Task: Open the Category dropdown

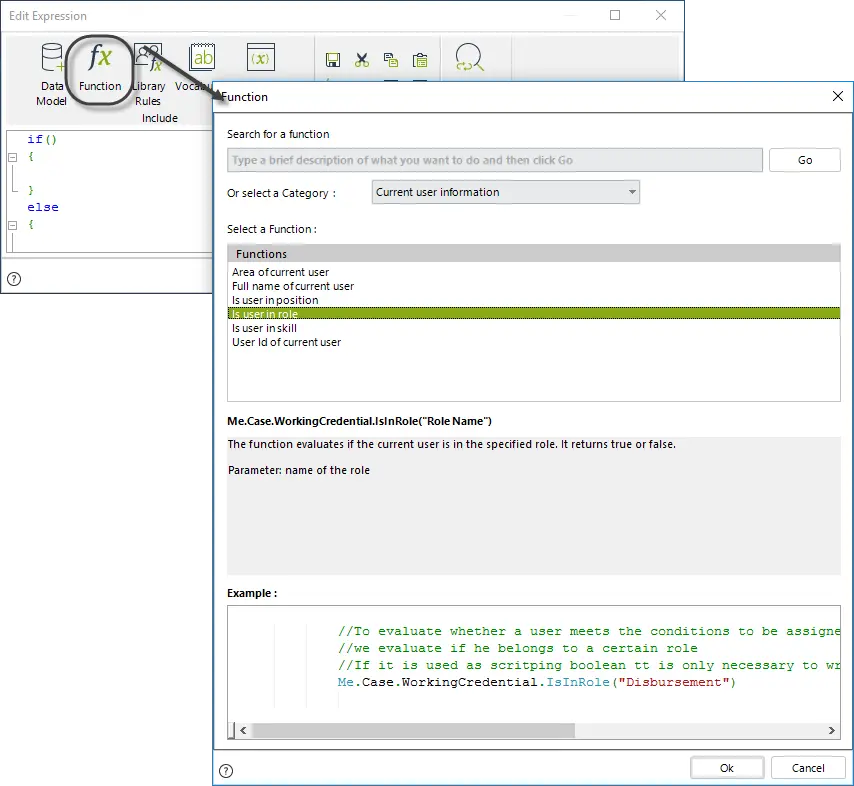Action: point(505,192)
